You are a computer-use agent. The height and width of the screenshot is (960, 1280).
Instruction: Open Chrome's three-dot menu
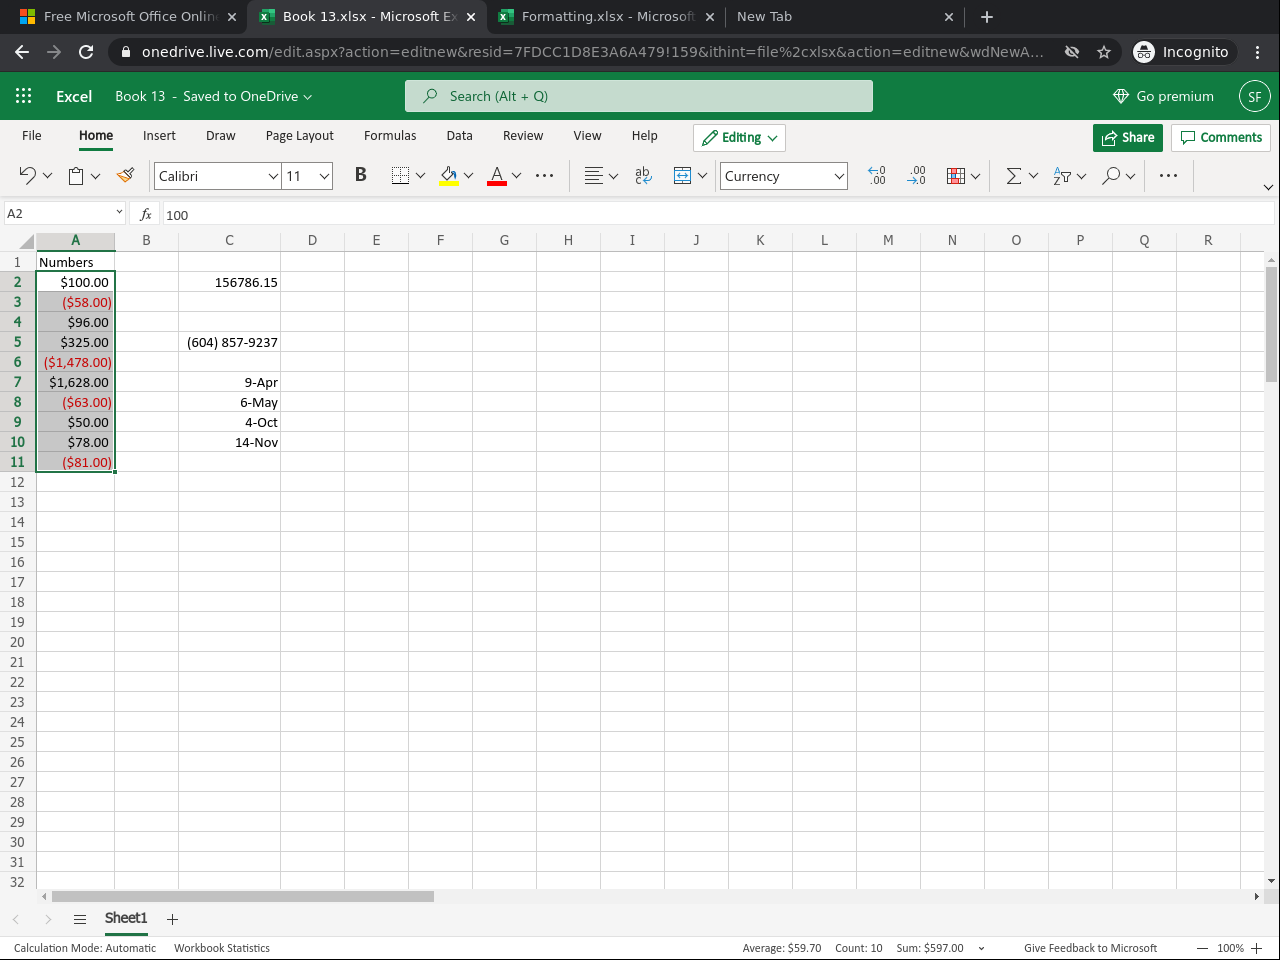tap(1258, 52)
